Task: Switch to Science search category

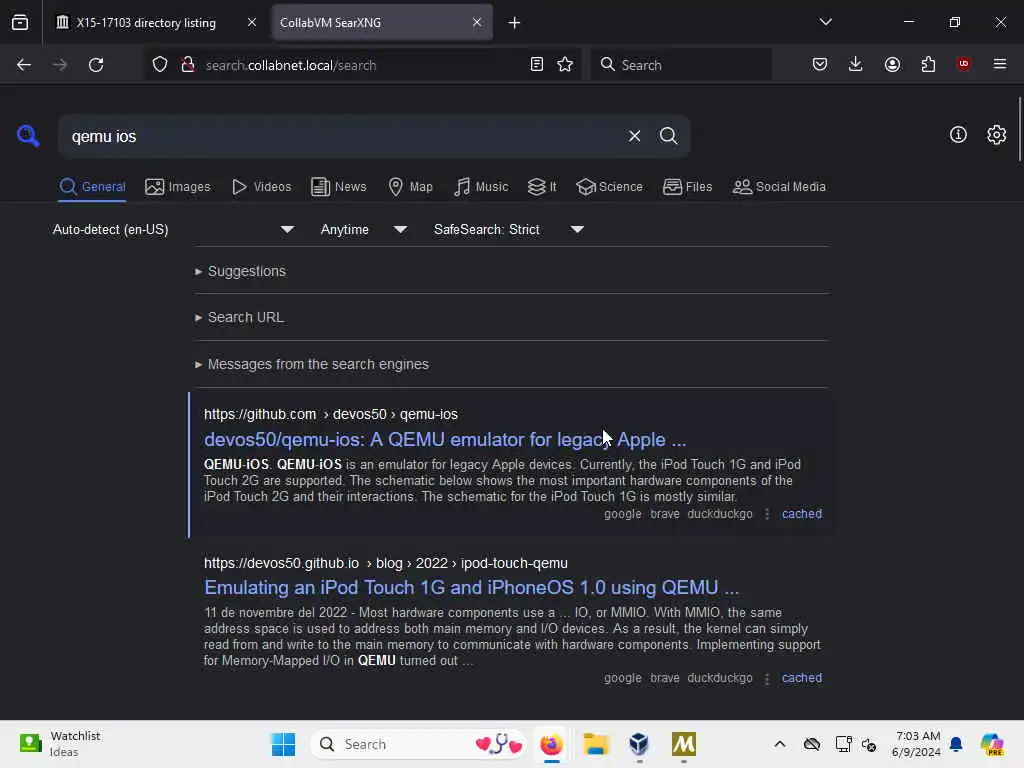Action: coord(609,187)
